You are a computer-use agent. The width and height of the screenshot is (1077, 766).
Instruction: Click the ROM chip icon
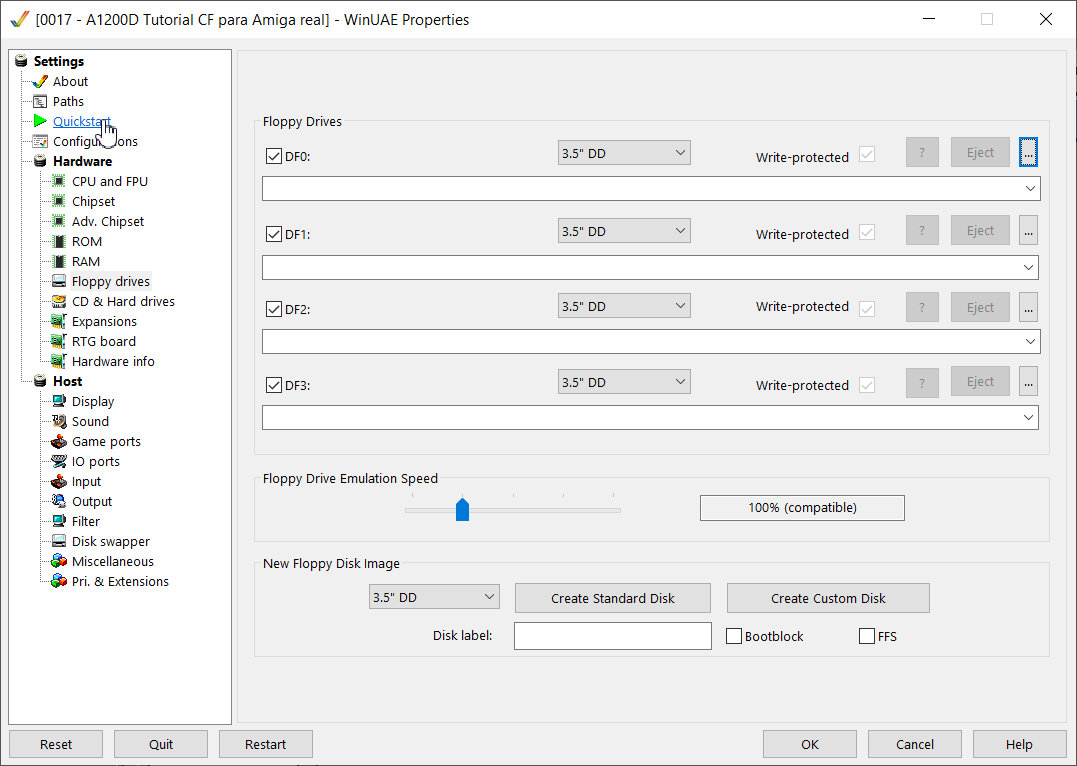coord(59,241)
